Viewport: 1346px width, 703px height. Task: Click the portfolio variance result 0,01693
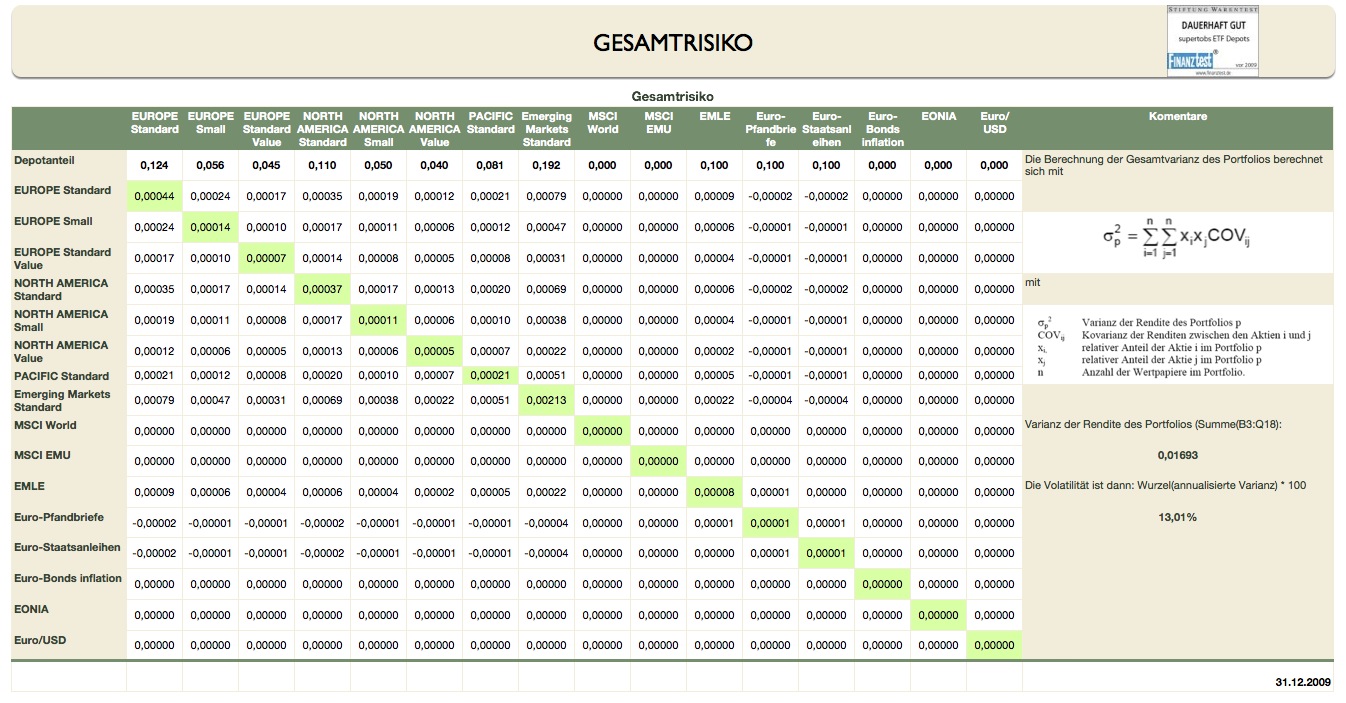coord(1178,456)
